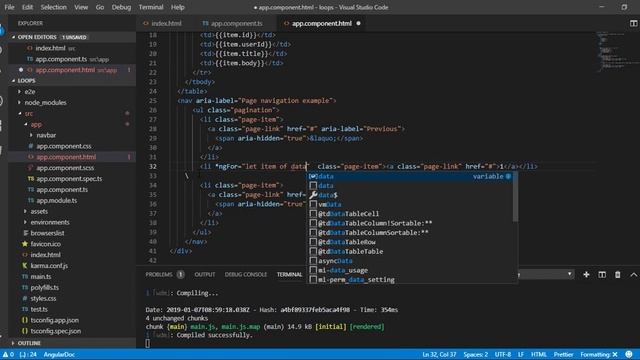The width and height of the screenshot is (640, 360).
Task: Pick the 'mi-data_usage' suggestion
Action: (410, 270)
